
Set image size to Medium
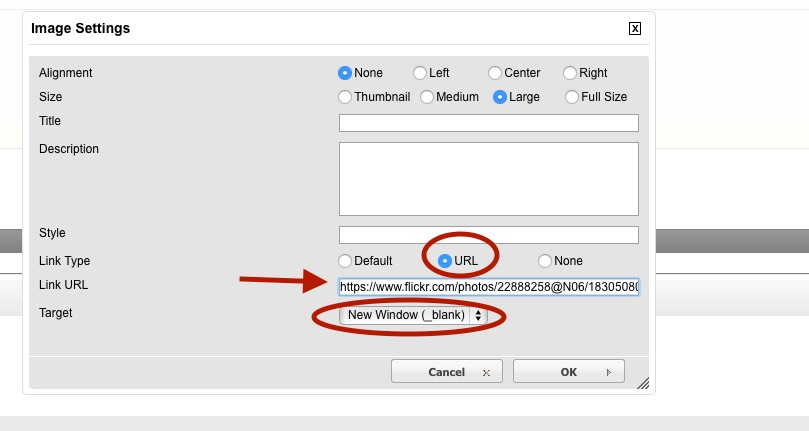(427, 97)
